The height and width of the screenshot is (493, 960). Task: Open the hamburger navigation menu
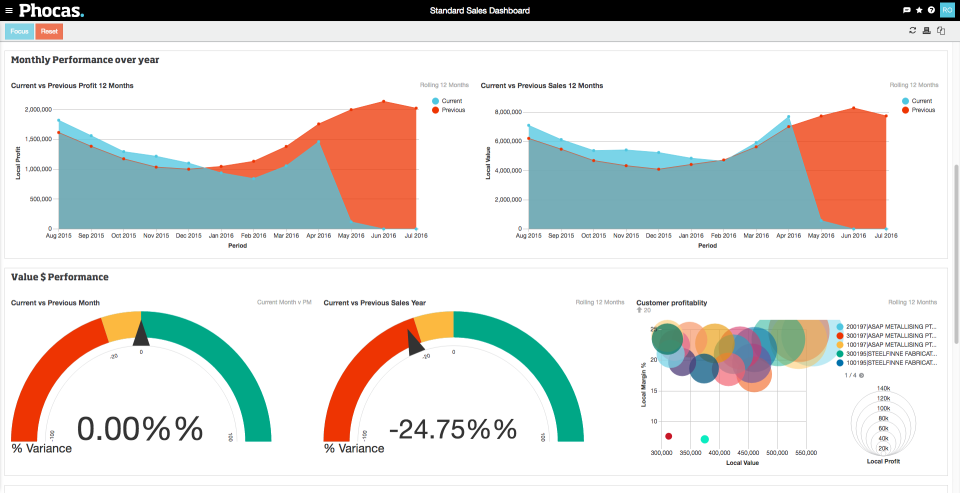tap(9, 10)
